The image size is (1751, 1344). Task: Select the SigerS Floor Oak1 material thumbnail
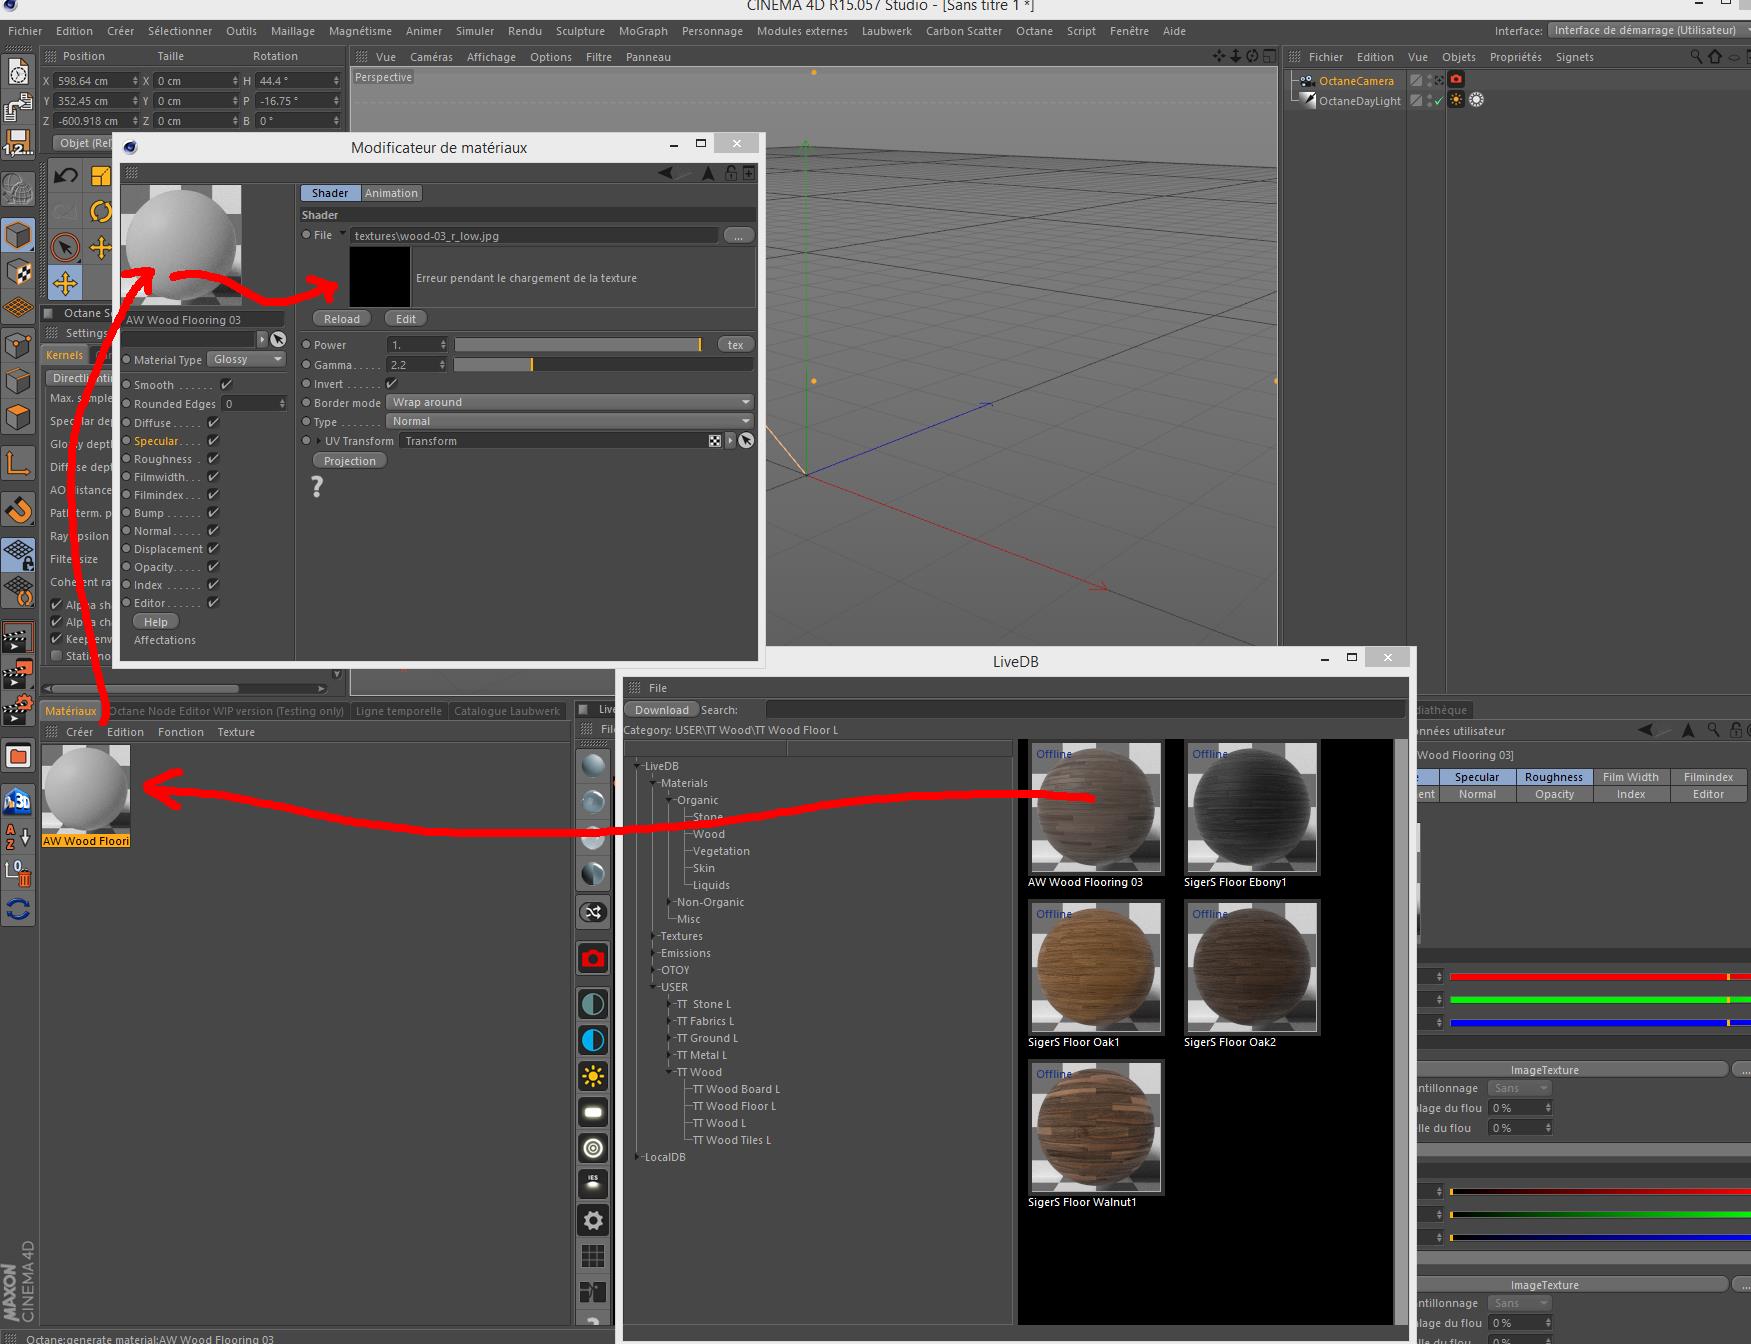point(1096,968)
